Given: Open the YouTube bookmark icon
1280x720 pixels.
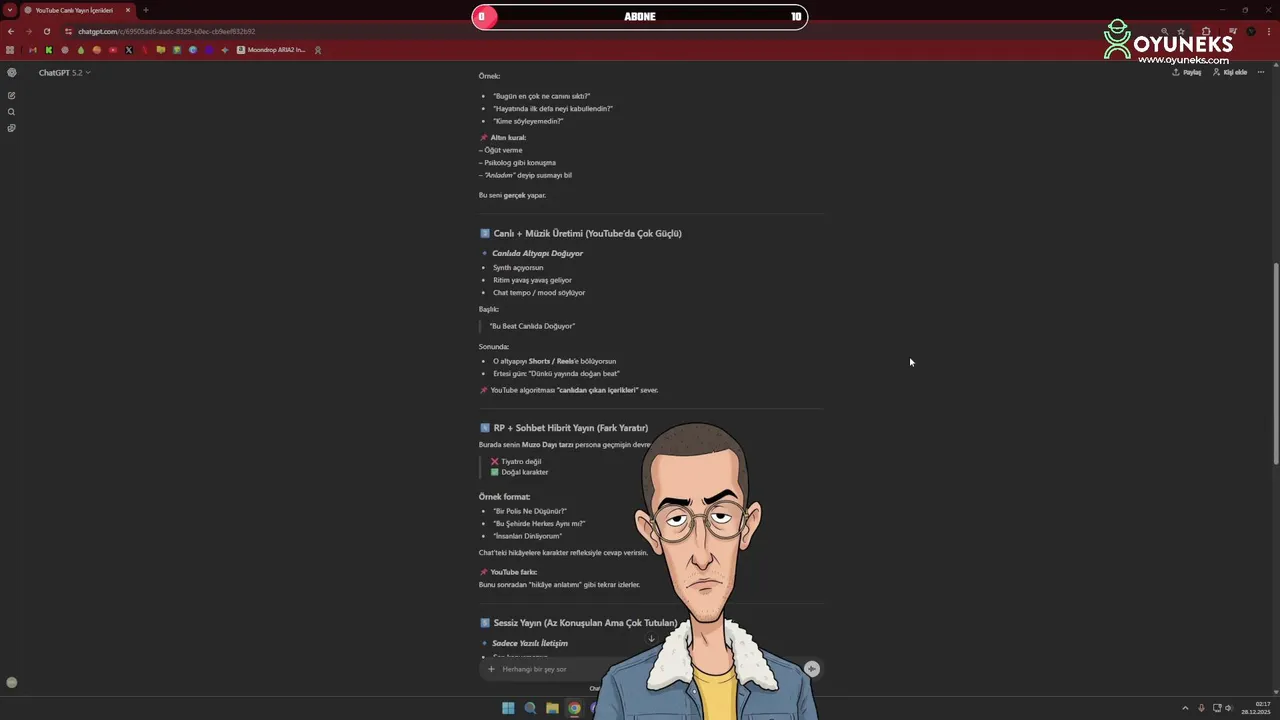Looking at the screenshot, I should 113,50.
